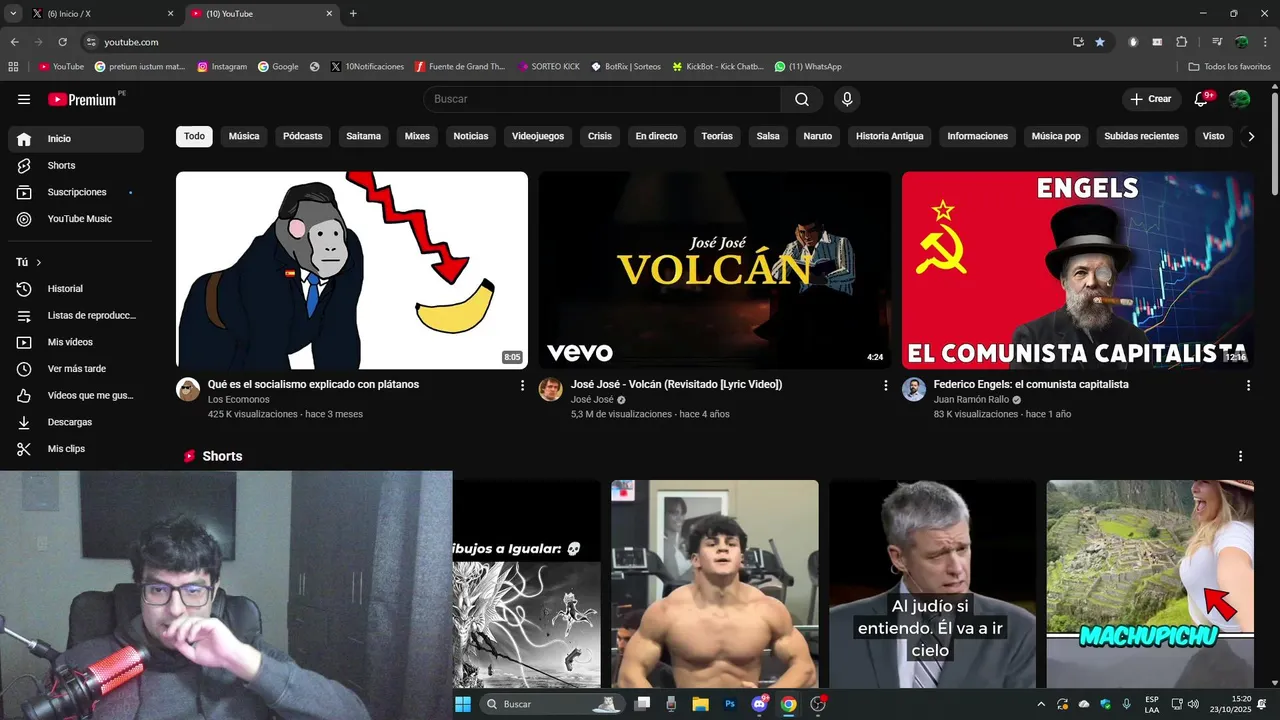Open Discord from the taskbar

pyautogui.click(x=759, y=704)
